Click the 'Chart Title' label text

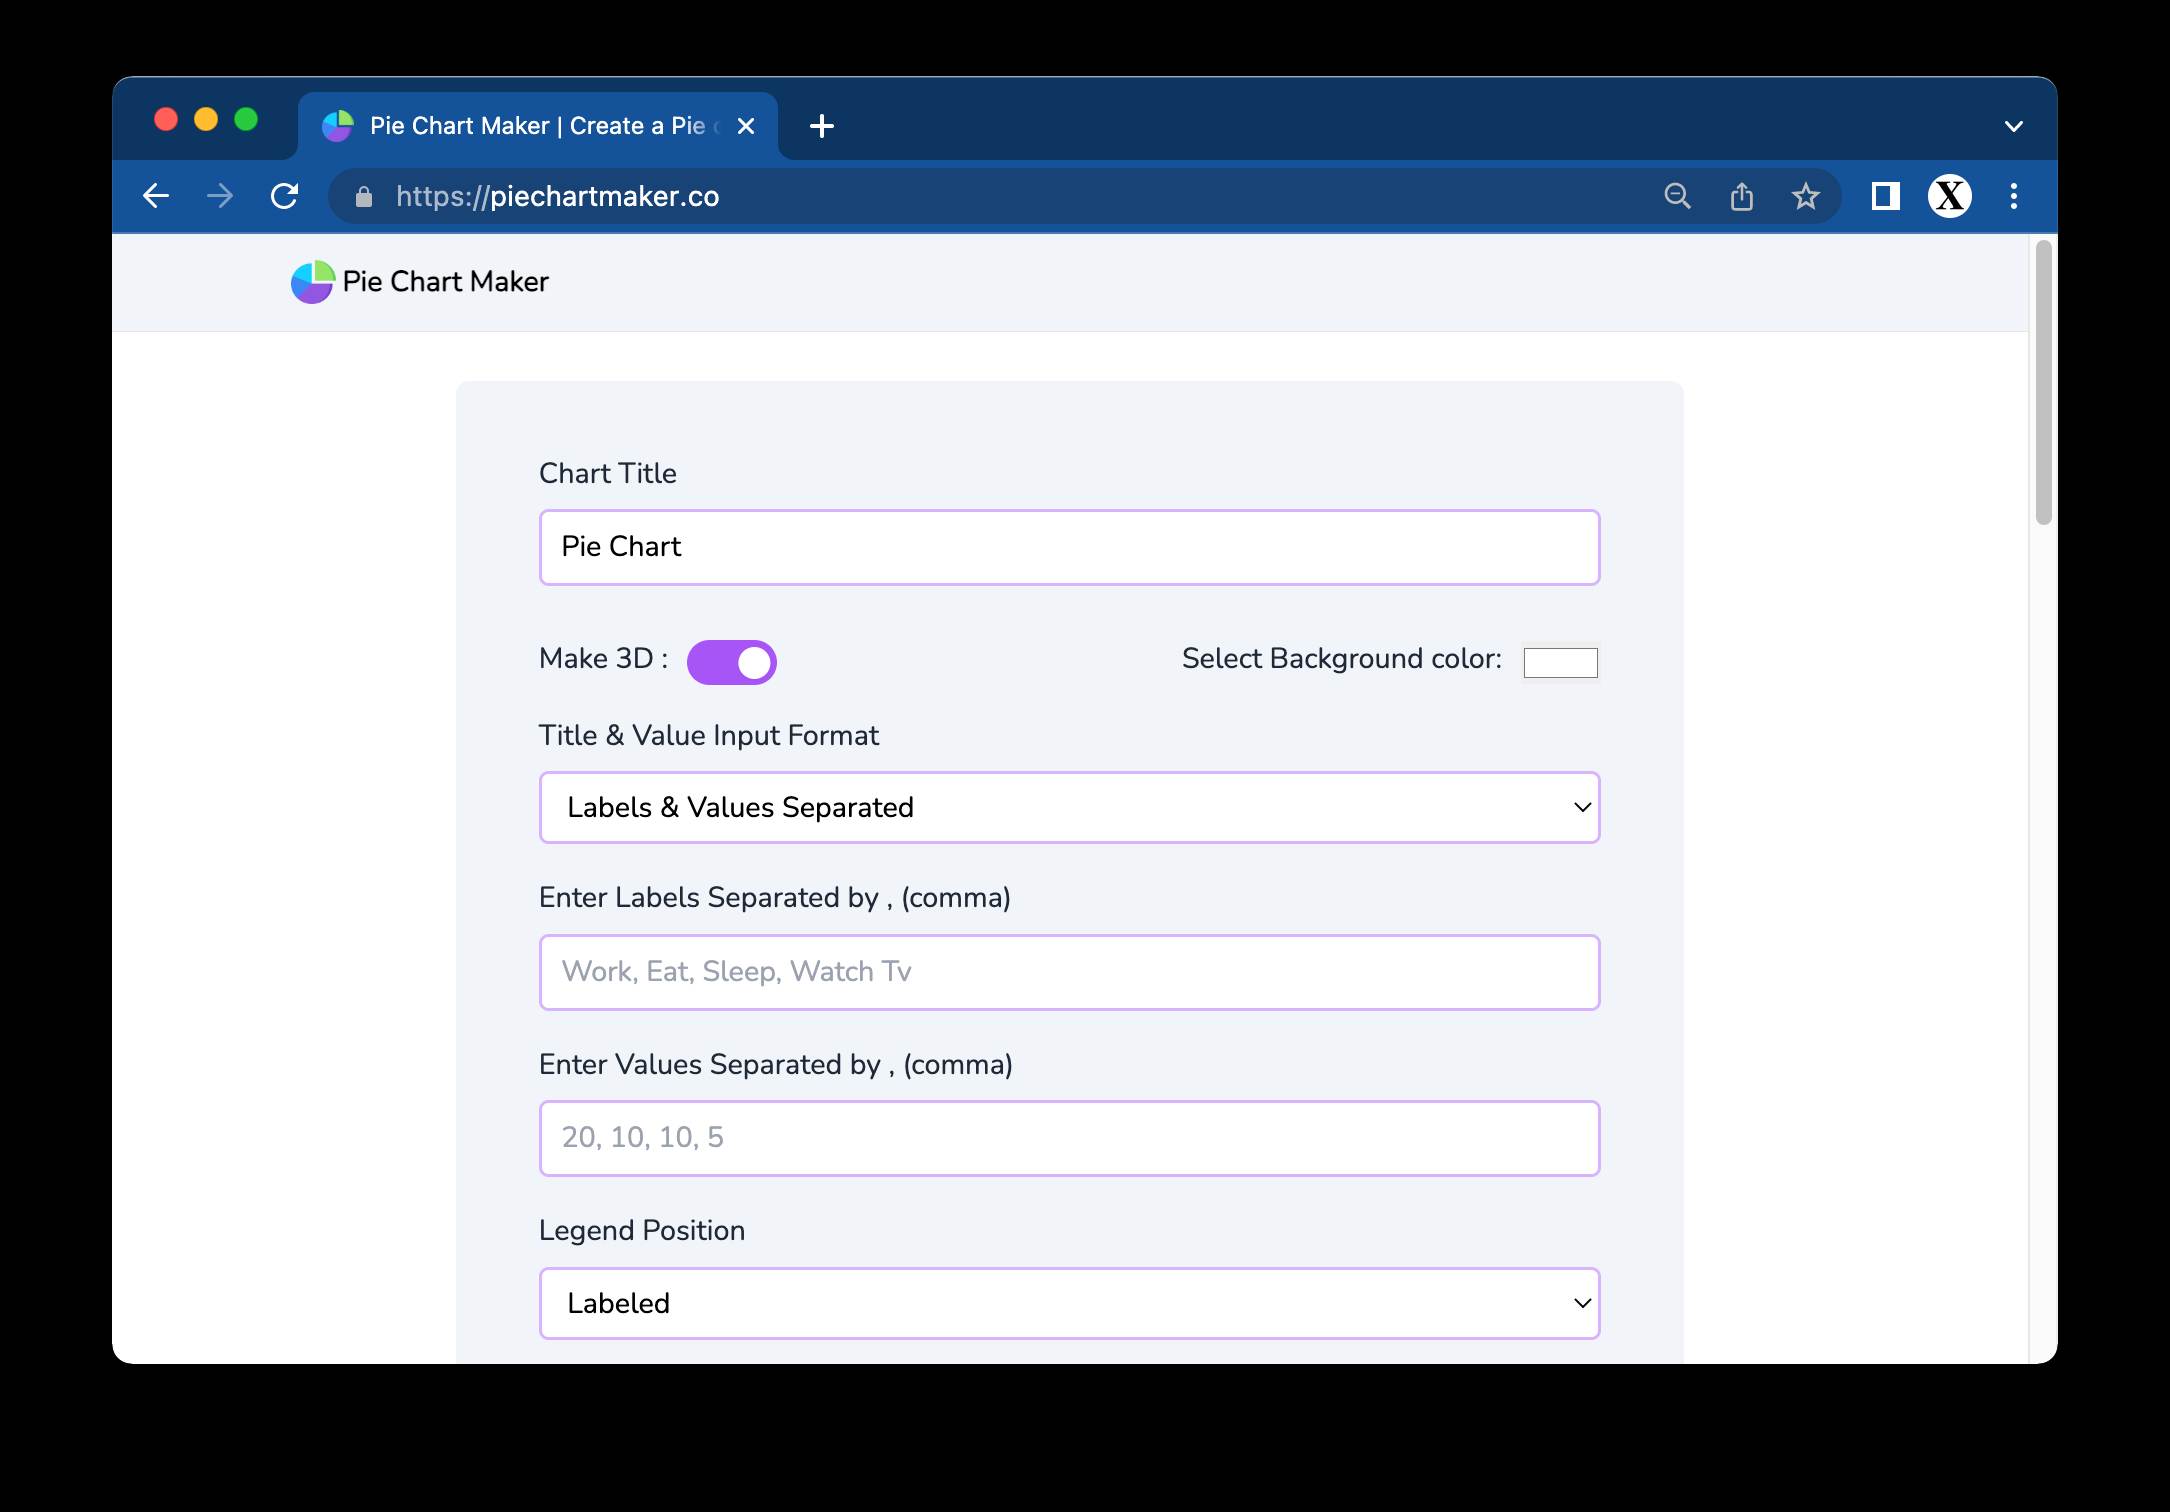(608, 473)
